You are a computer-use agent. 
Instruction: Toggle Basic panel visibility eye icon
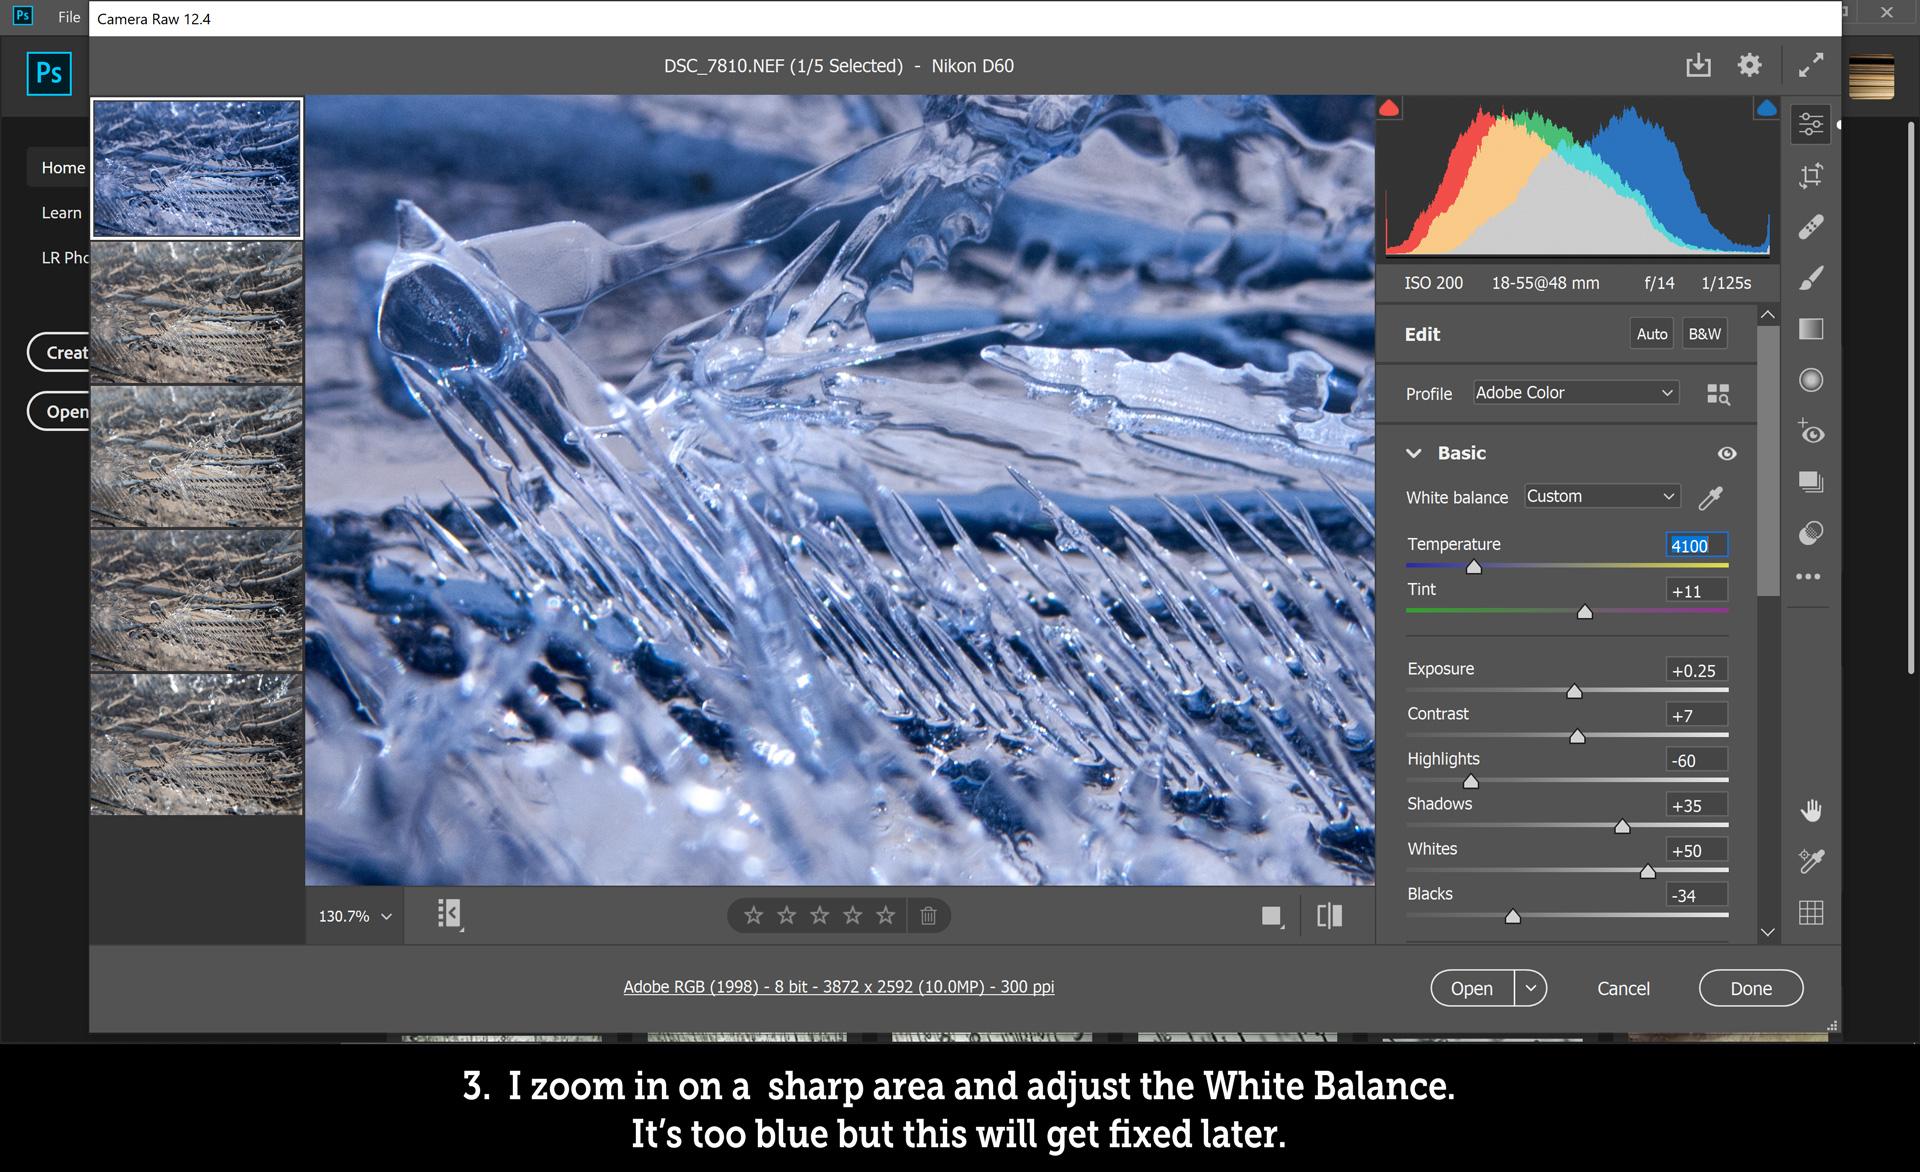(x=1727, y=451)
